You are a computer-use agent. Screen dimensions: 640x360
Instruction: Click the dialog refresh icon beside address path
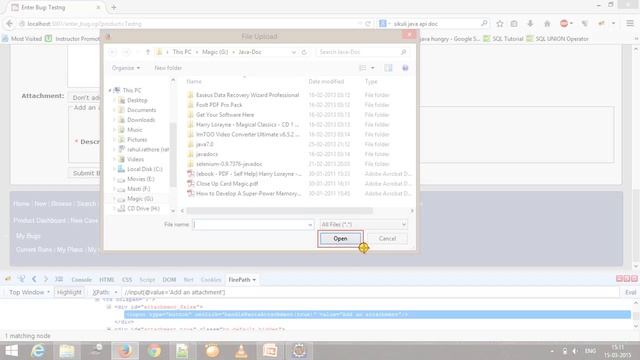pyautogui.click(x=304, y=52)
